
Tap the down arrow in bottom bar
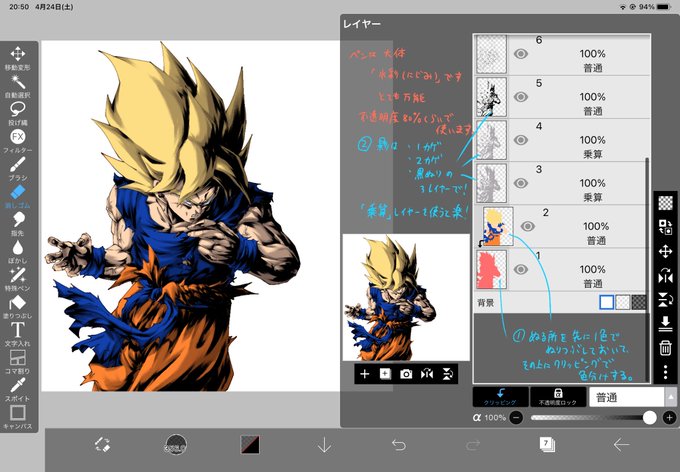(x=324, y=445)
